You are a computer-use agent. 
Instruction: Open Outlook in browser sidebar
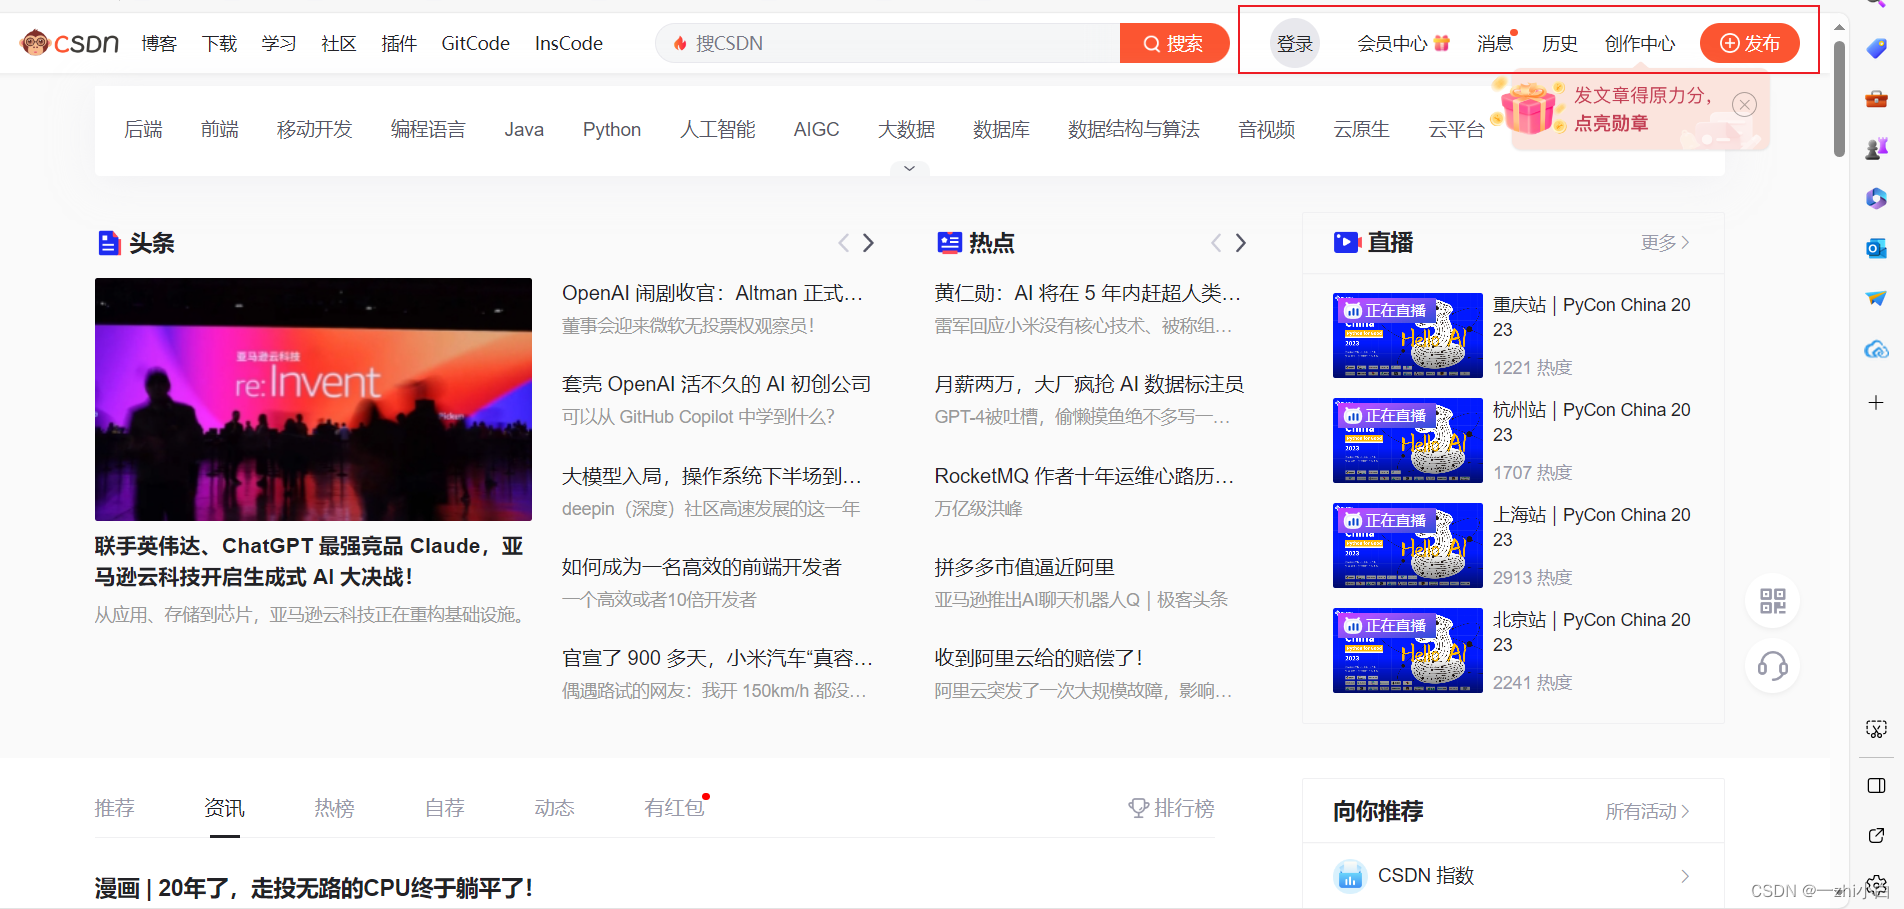[1876, 248]
